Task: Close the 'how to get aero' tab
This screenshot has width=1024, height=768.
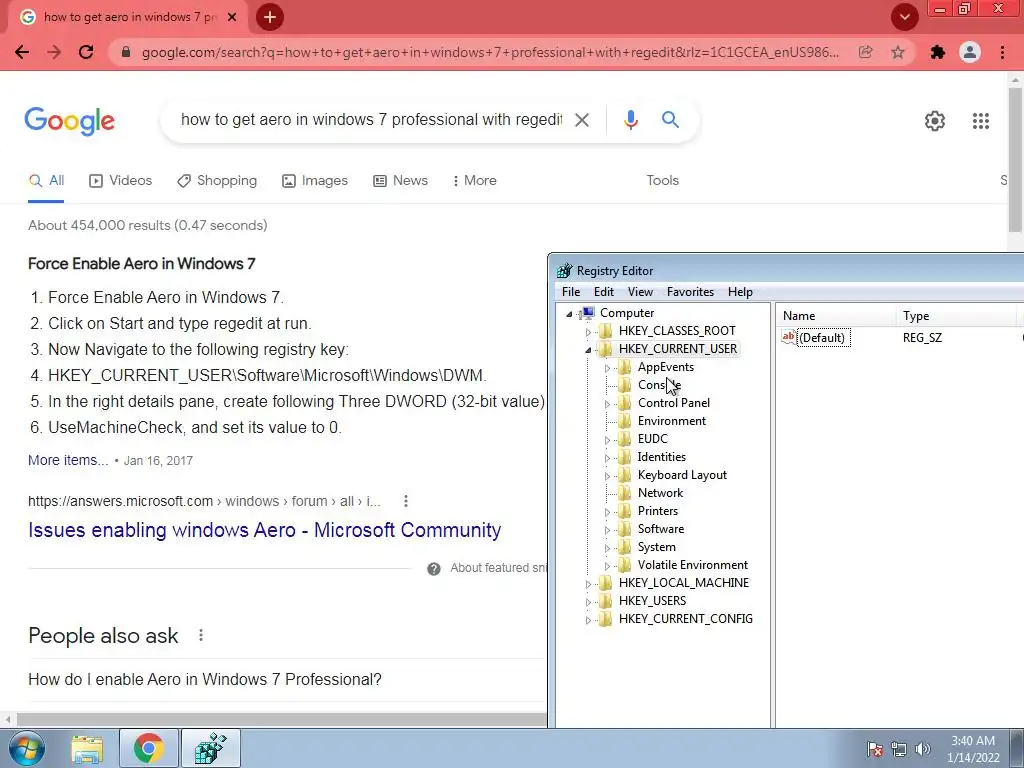Action: click(232, 17)
